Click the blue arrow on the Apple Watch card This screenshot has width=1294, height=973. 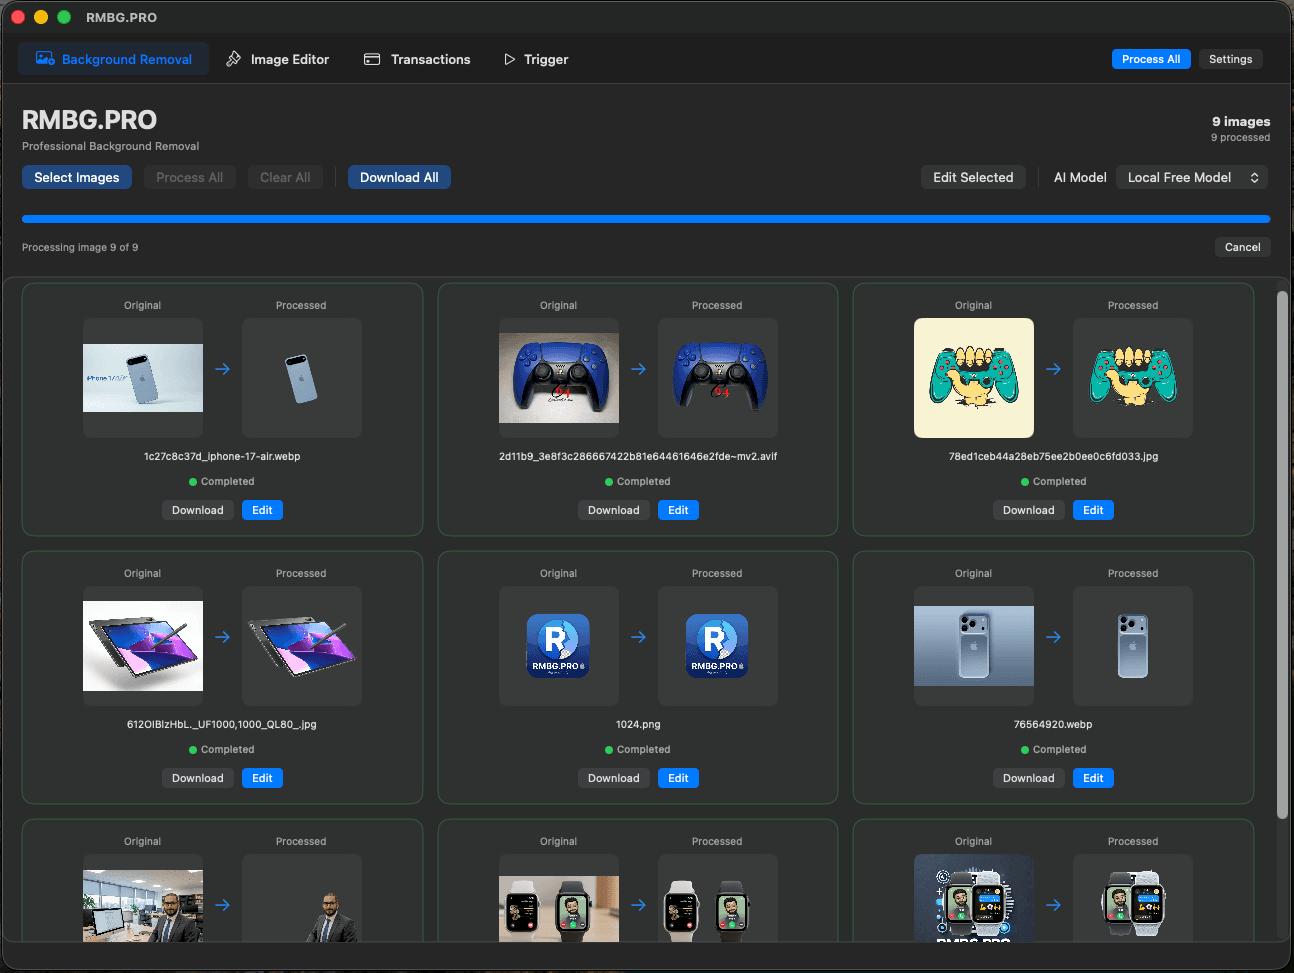[638, 905]
